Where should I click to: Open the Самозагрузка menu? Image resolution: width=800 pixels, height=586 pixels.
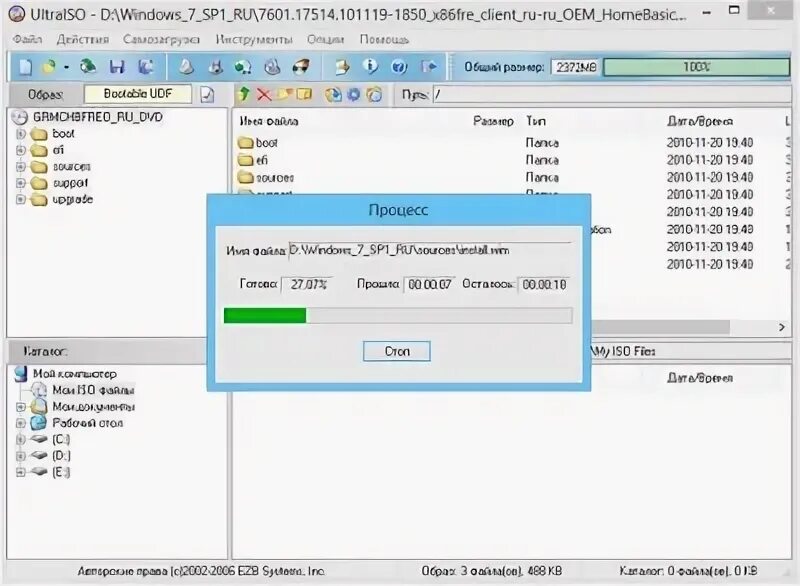tap(161, 39)
